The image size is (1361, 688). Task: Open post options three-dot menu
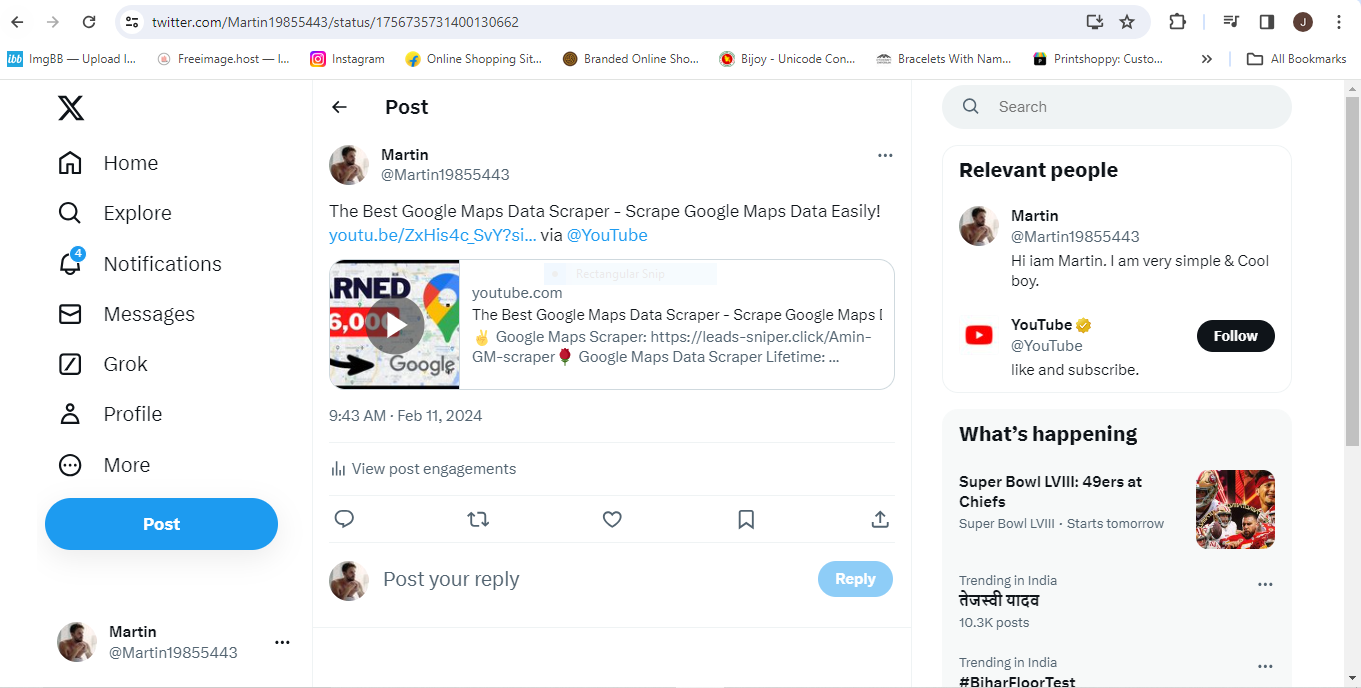885,155
